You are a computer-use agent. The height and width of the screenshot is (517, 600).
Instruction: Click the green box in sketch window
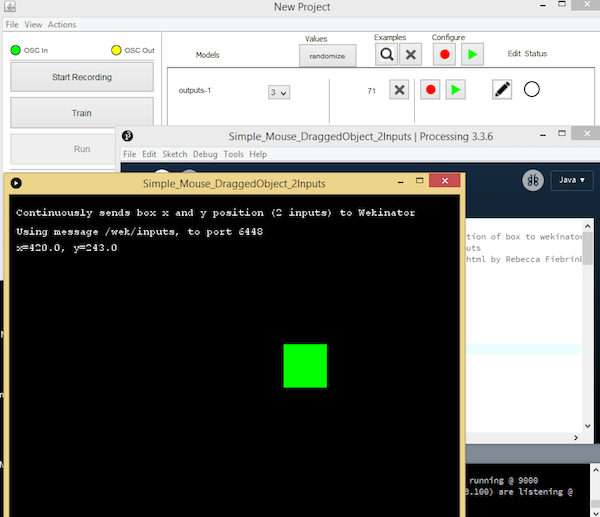[305, 365]
